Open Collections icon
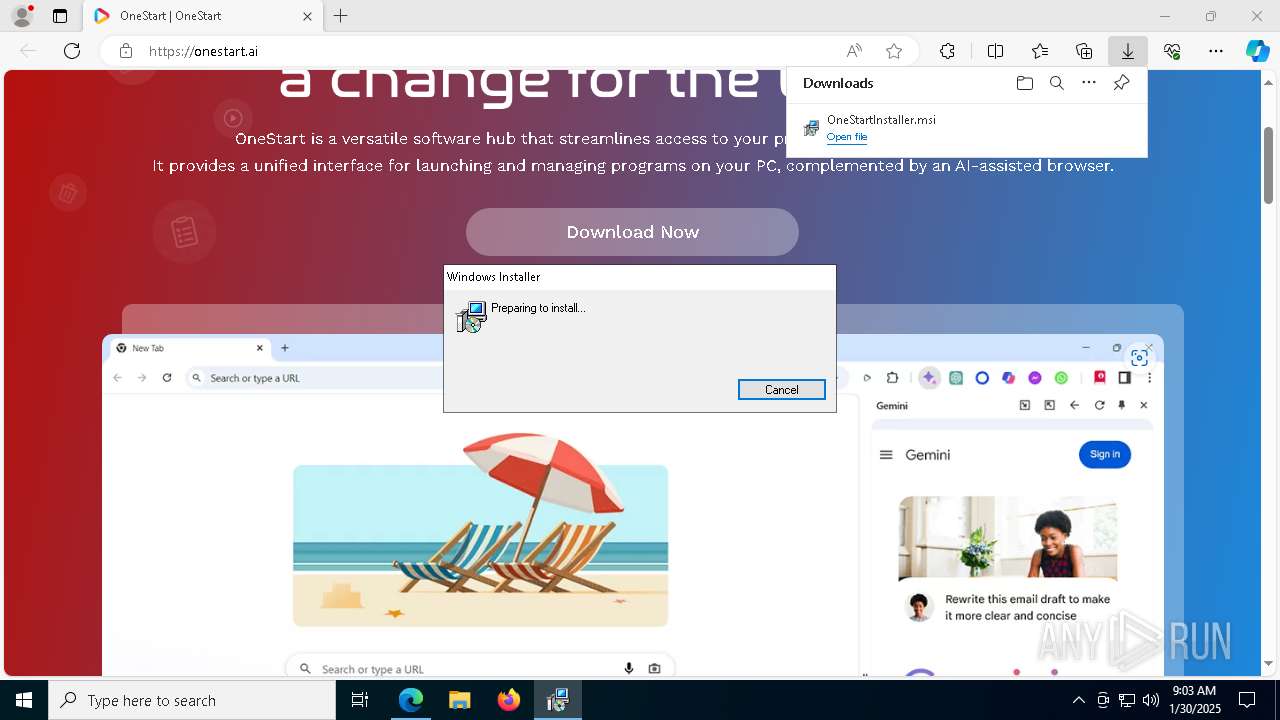The image size is (1280, 720). 1084,51
